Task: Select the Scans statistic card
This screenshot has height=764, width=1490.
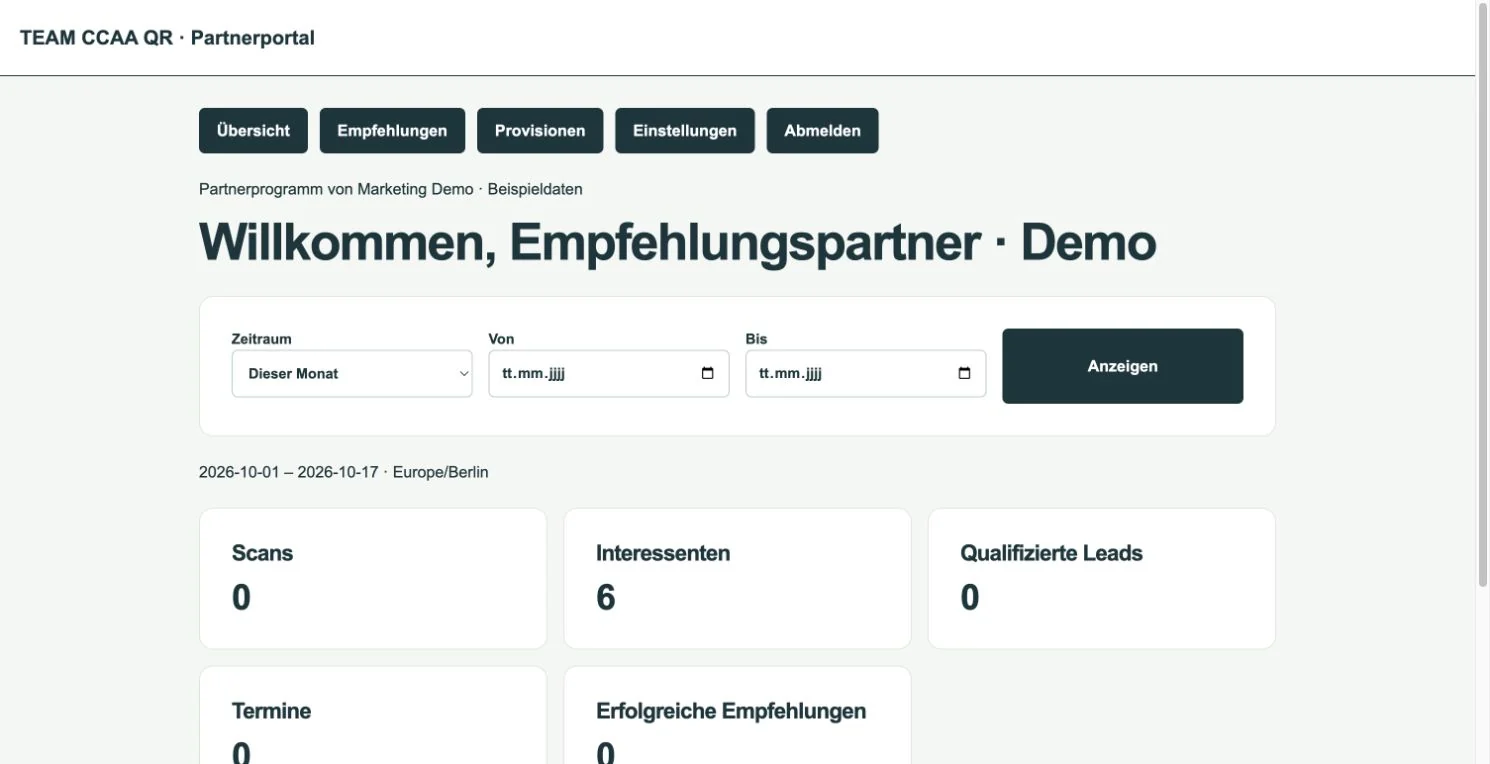Action: (373, 579)
